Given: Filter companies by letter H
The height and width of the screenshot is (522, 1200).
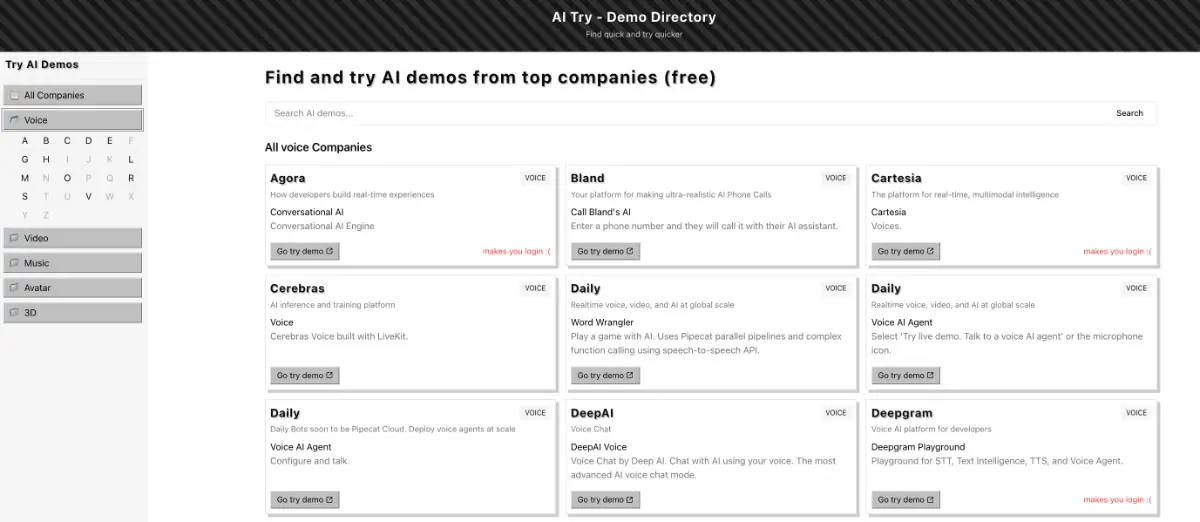Looking at the screenshot, I should point(46,159).
